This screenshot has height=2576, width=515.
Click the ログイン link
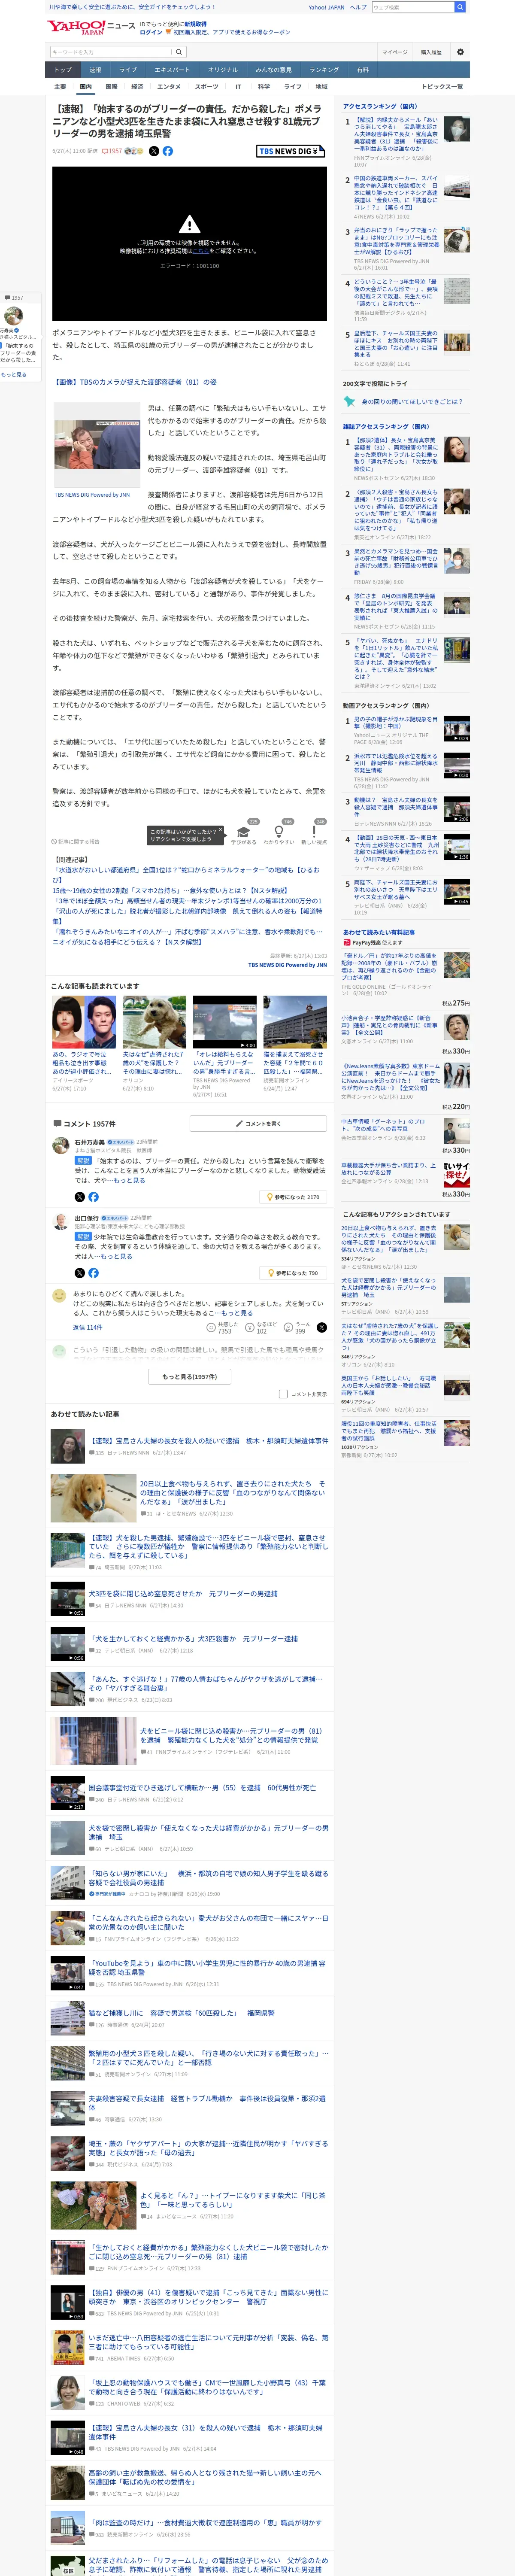(151, 32)
